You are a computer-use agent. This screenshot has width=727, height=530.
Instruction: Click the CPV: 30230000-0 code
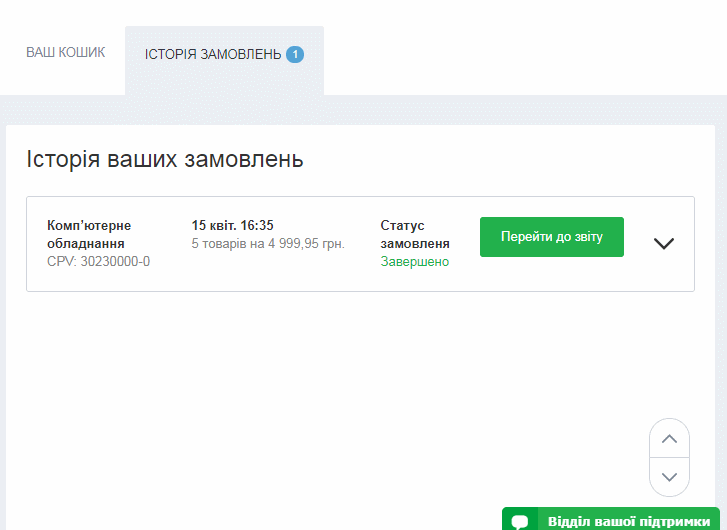pos(98,262)
